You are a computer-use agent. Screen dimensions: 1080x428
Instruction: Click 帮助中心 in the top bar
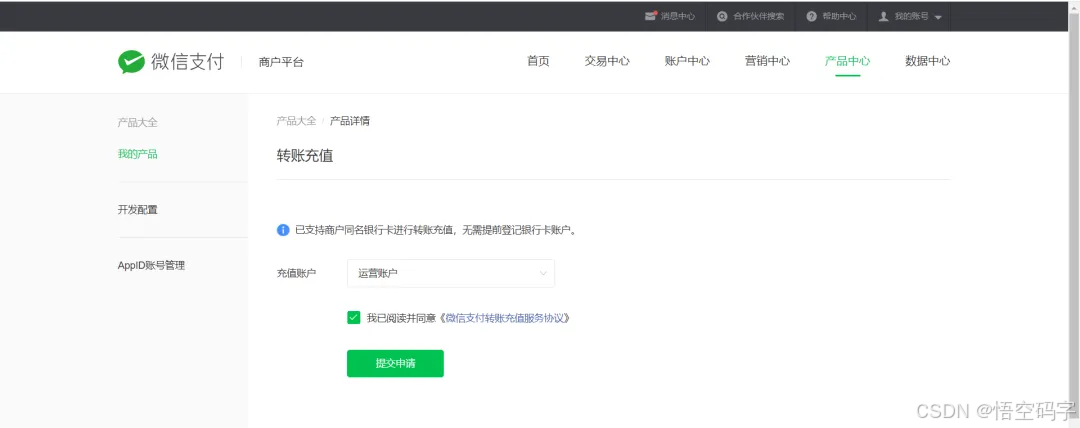(x=840, y=16)
